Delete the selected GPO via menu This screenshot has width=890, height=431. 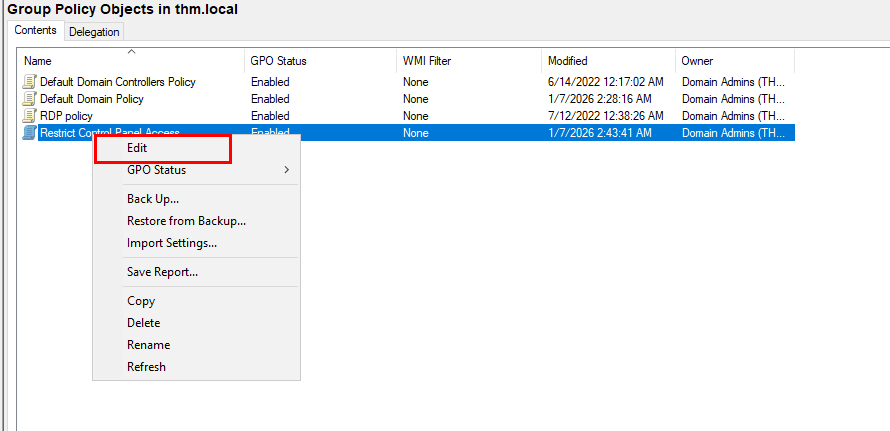[x=143, y=323]
